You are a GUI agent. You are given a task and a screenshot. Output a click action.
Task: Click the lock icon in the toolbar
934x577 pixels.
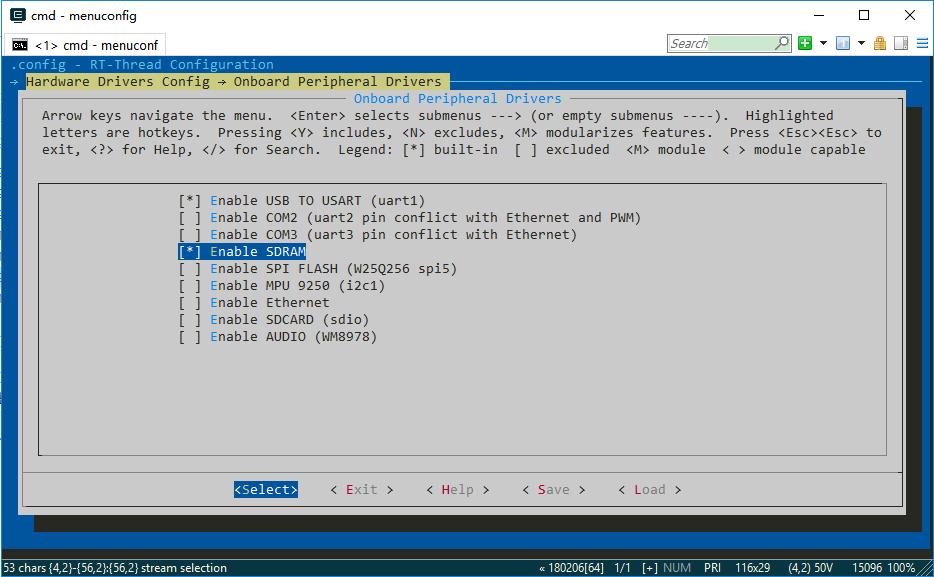880,43
